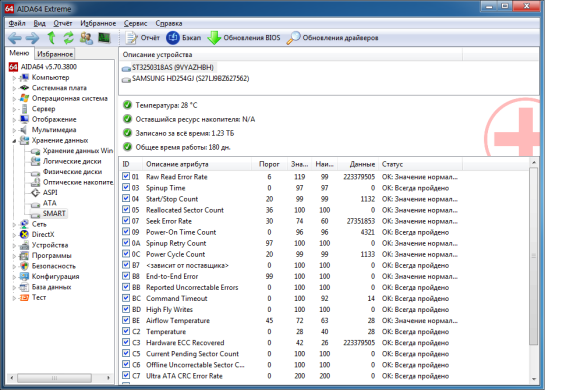Open the Сервис menu
This screenshot has height=390, width=587.
click(x=135, y=23)
